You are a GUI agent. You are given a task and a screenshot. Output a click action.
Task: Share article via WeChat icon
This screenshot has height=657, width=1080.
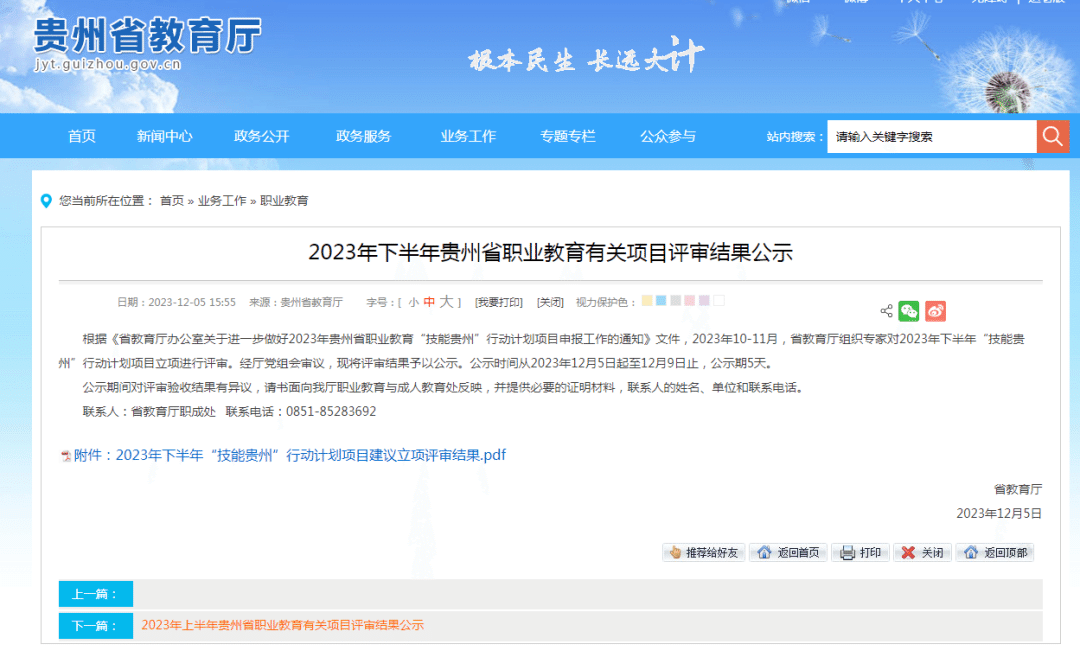[x=908, y=311]
